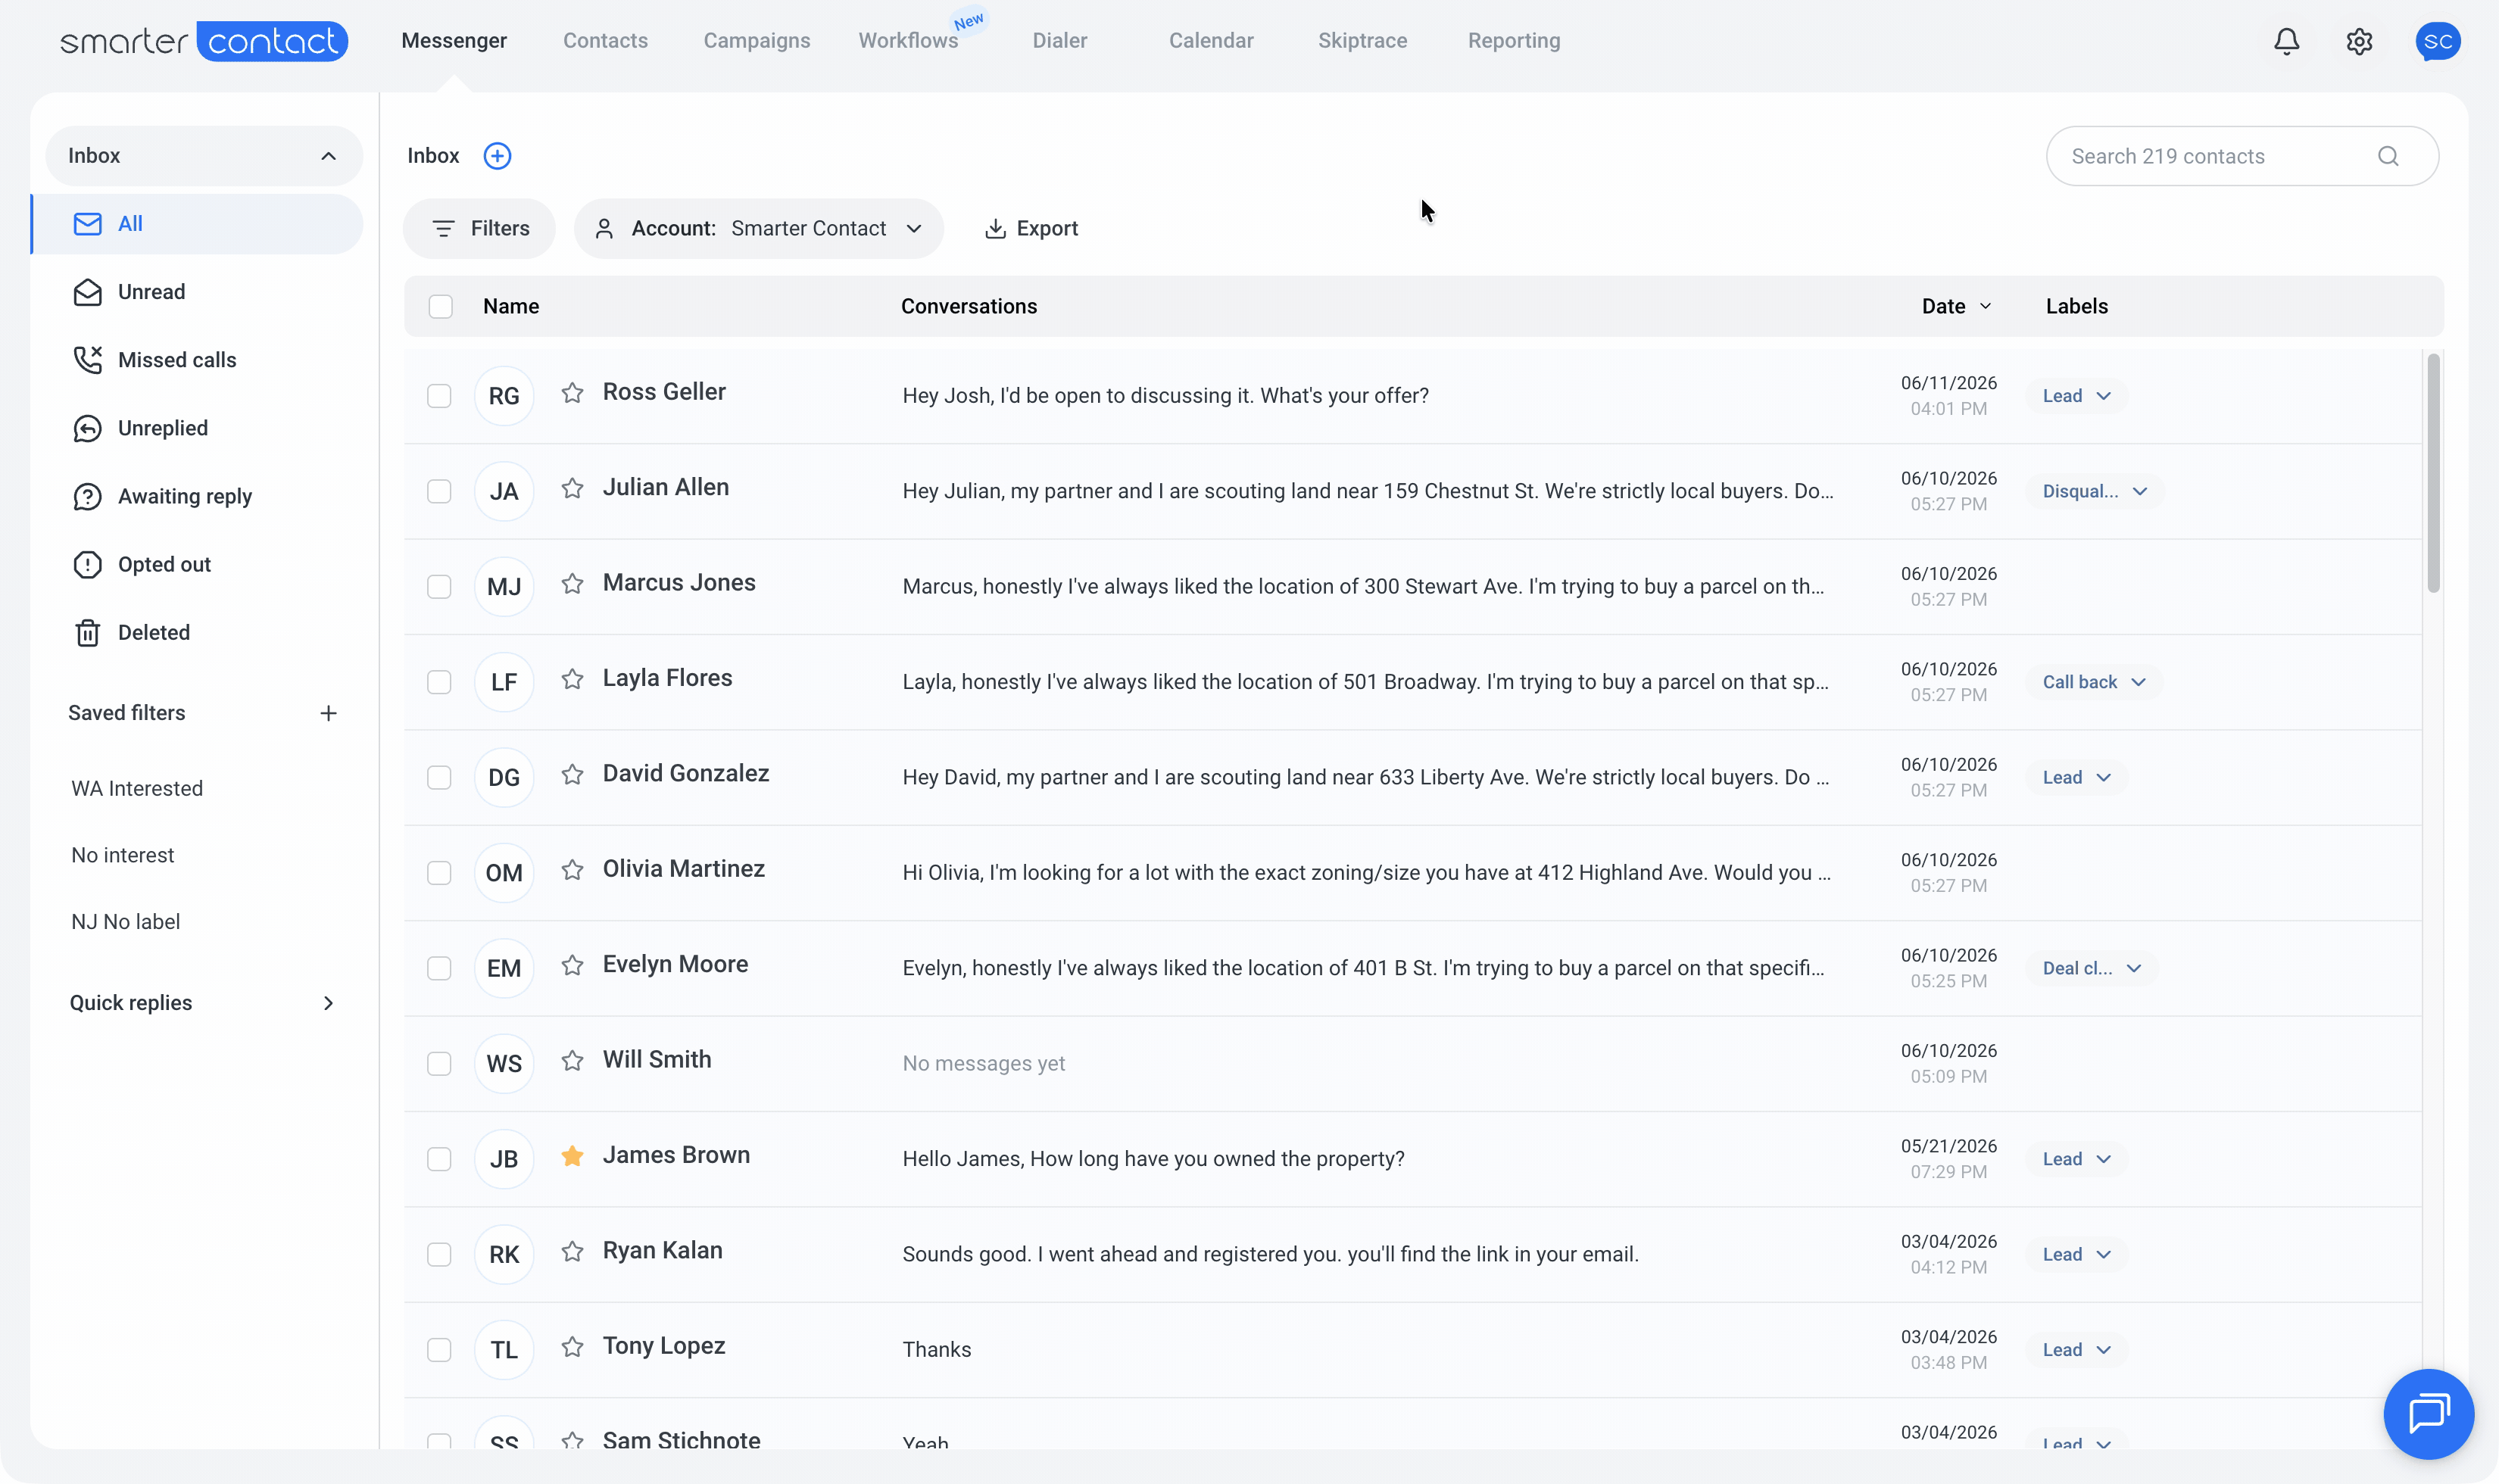Apply the NJ No label saved filter
Image resolution: width=2499 pixels, height=1484 pixels.
coord(126,922)
